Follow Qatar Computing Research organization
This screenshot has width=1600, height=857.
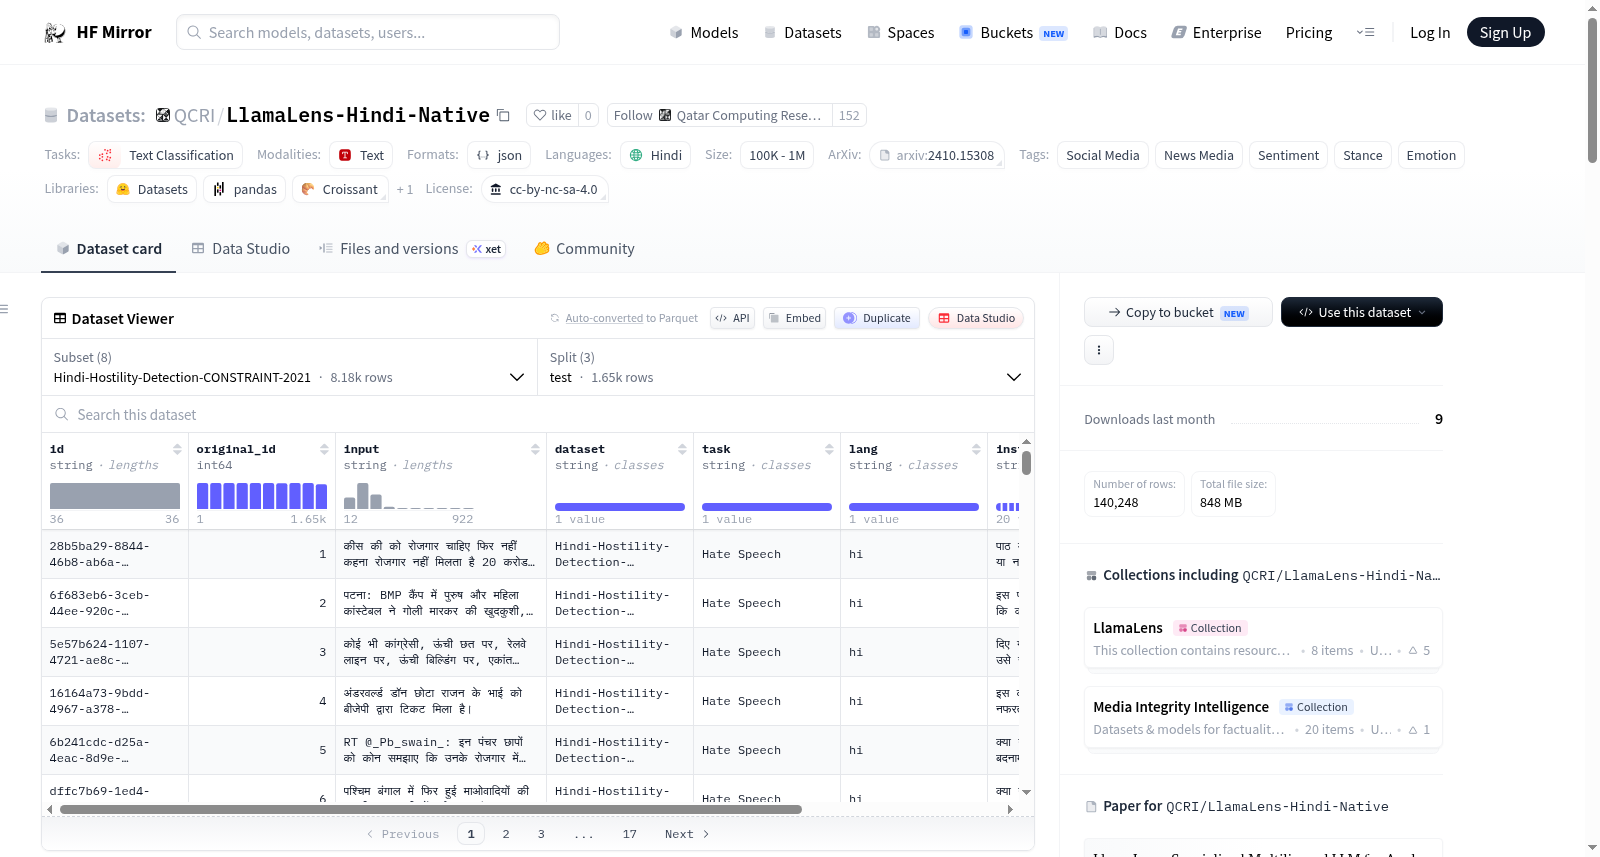pyautogui.click(x=718, y=115)
